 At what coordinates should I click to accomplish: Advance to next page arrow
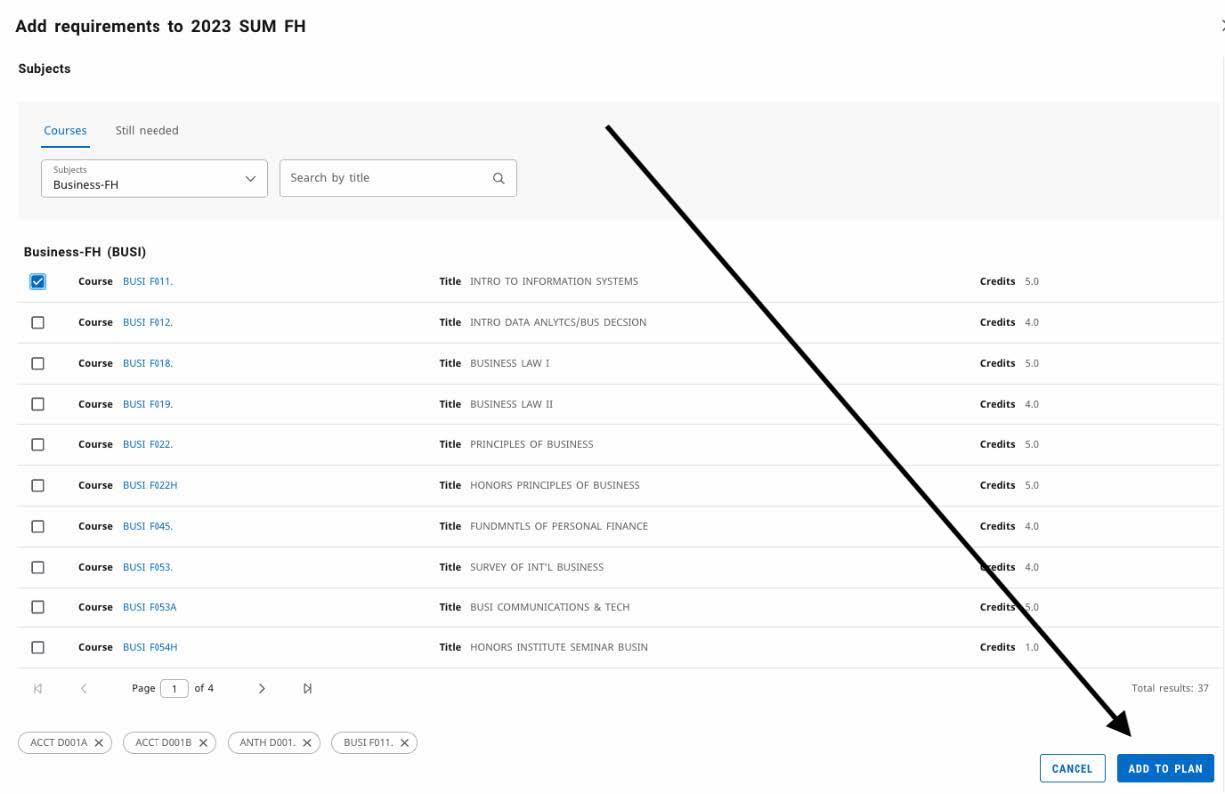262,688
